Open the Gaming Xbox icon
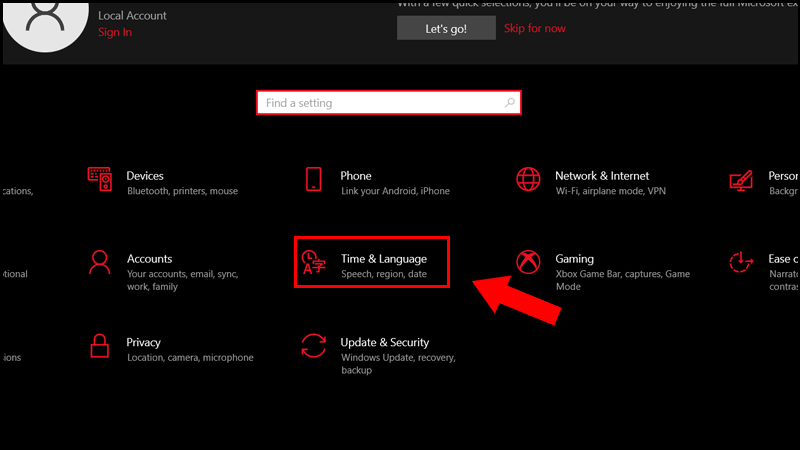Screen dimensions: 800x450 coord(528,262)
